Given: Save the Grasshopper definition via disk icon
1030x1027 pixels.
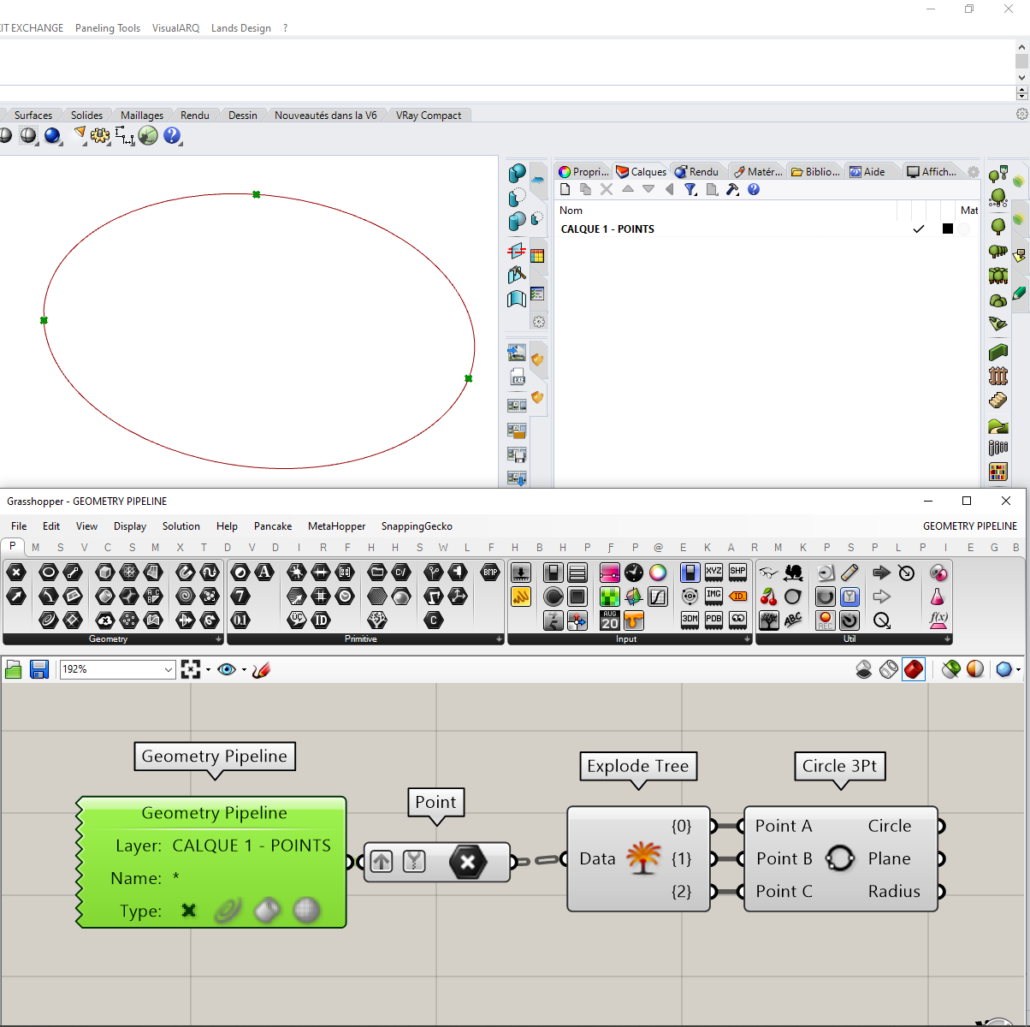Looking at the screenshot, I should [x=39, y=669].
